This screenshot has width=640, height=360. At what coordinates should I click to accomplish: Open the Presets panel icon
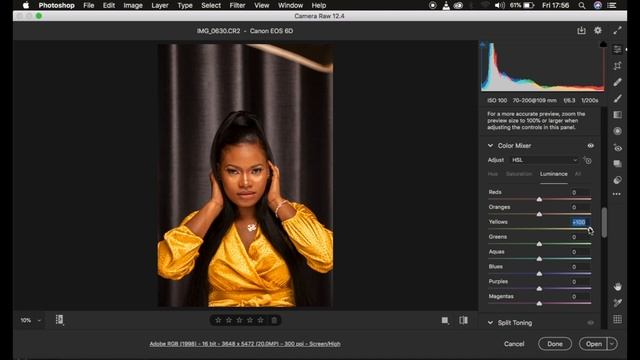[x=618, y=180]
